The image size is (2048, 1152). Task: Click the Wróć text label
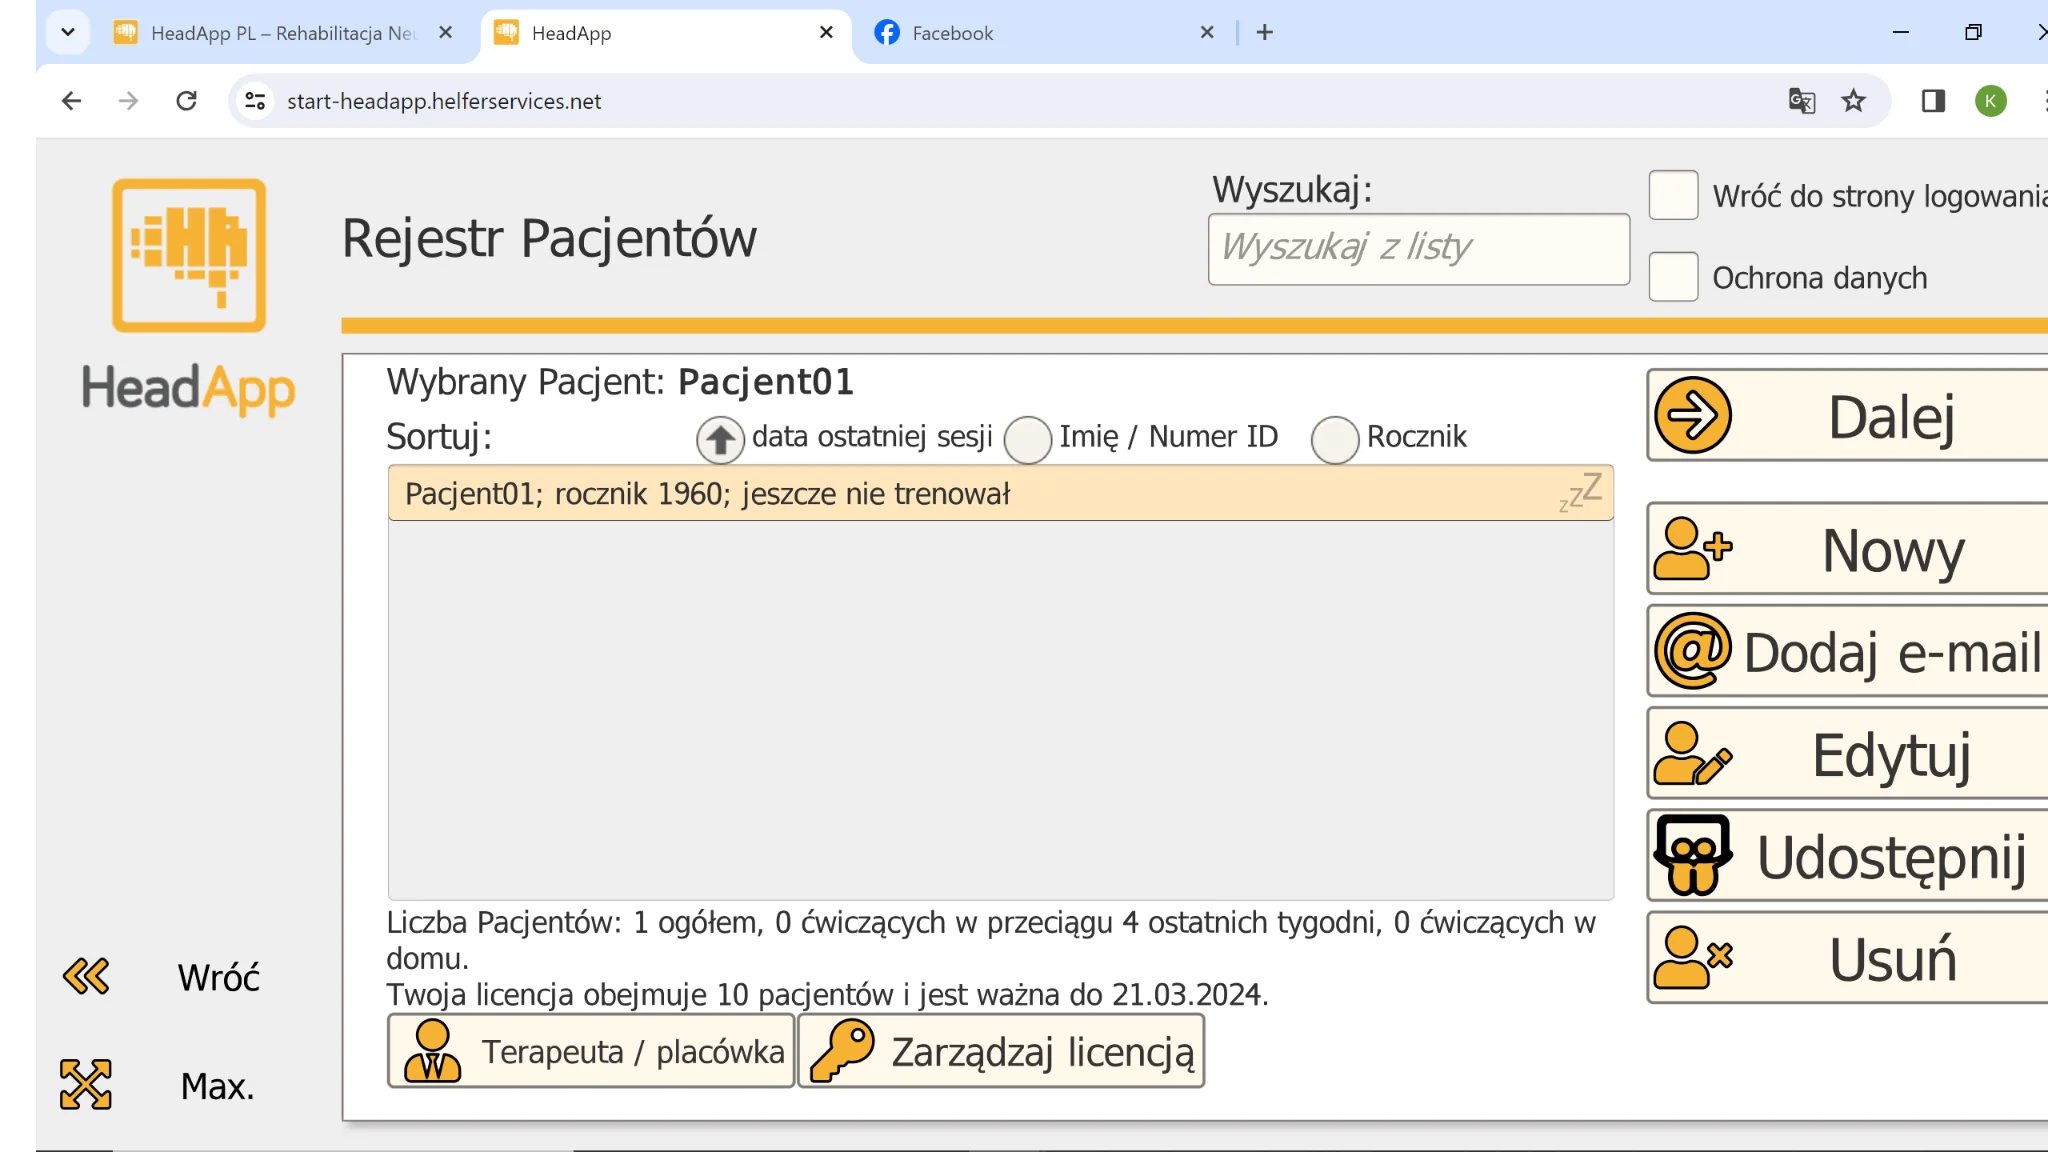[x=219, y=977]
